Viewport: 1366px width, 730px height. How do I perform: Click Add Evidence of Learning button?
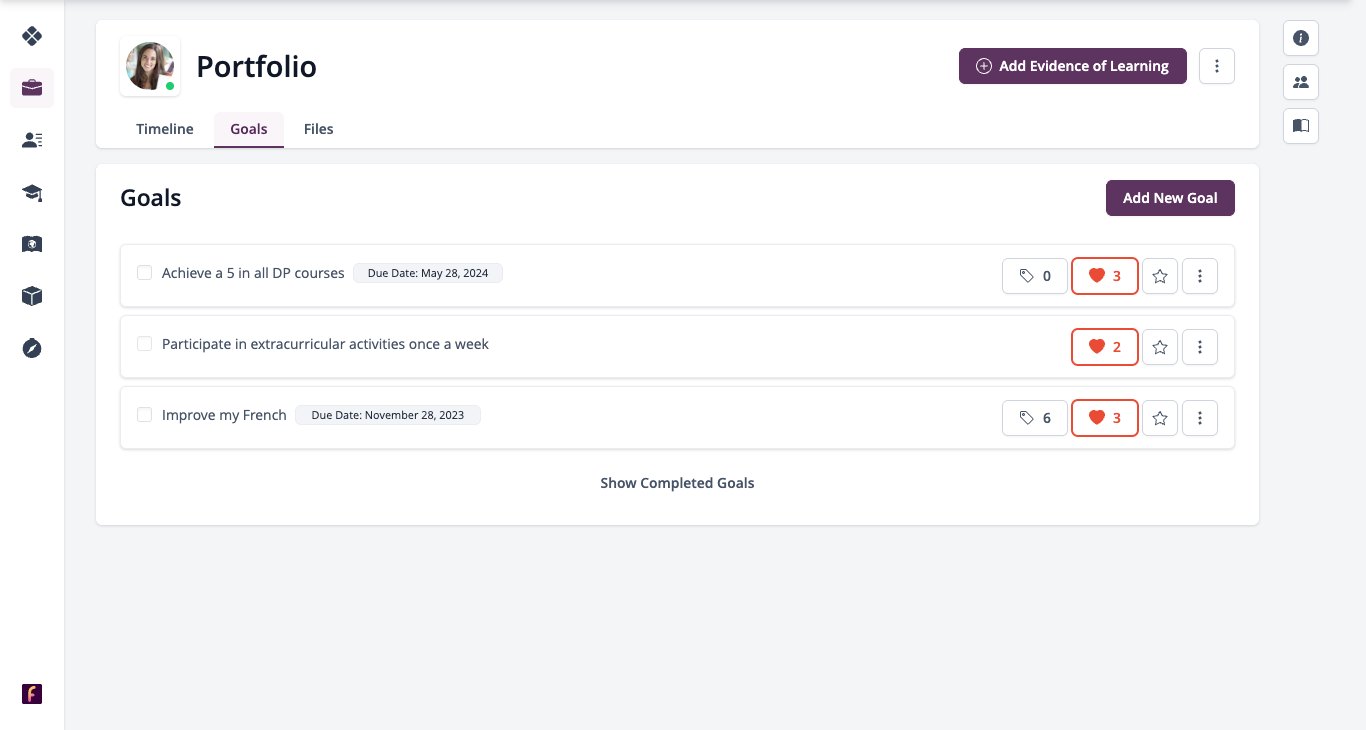point(1073,66)
